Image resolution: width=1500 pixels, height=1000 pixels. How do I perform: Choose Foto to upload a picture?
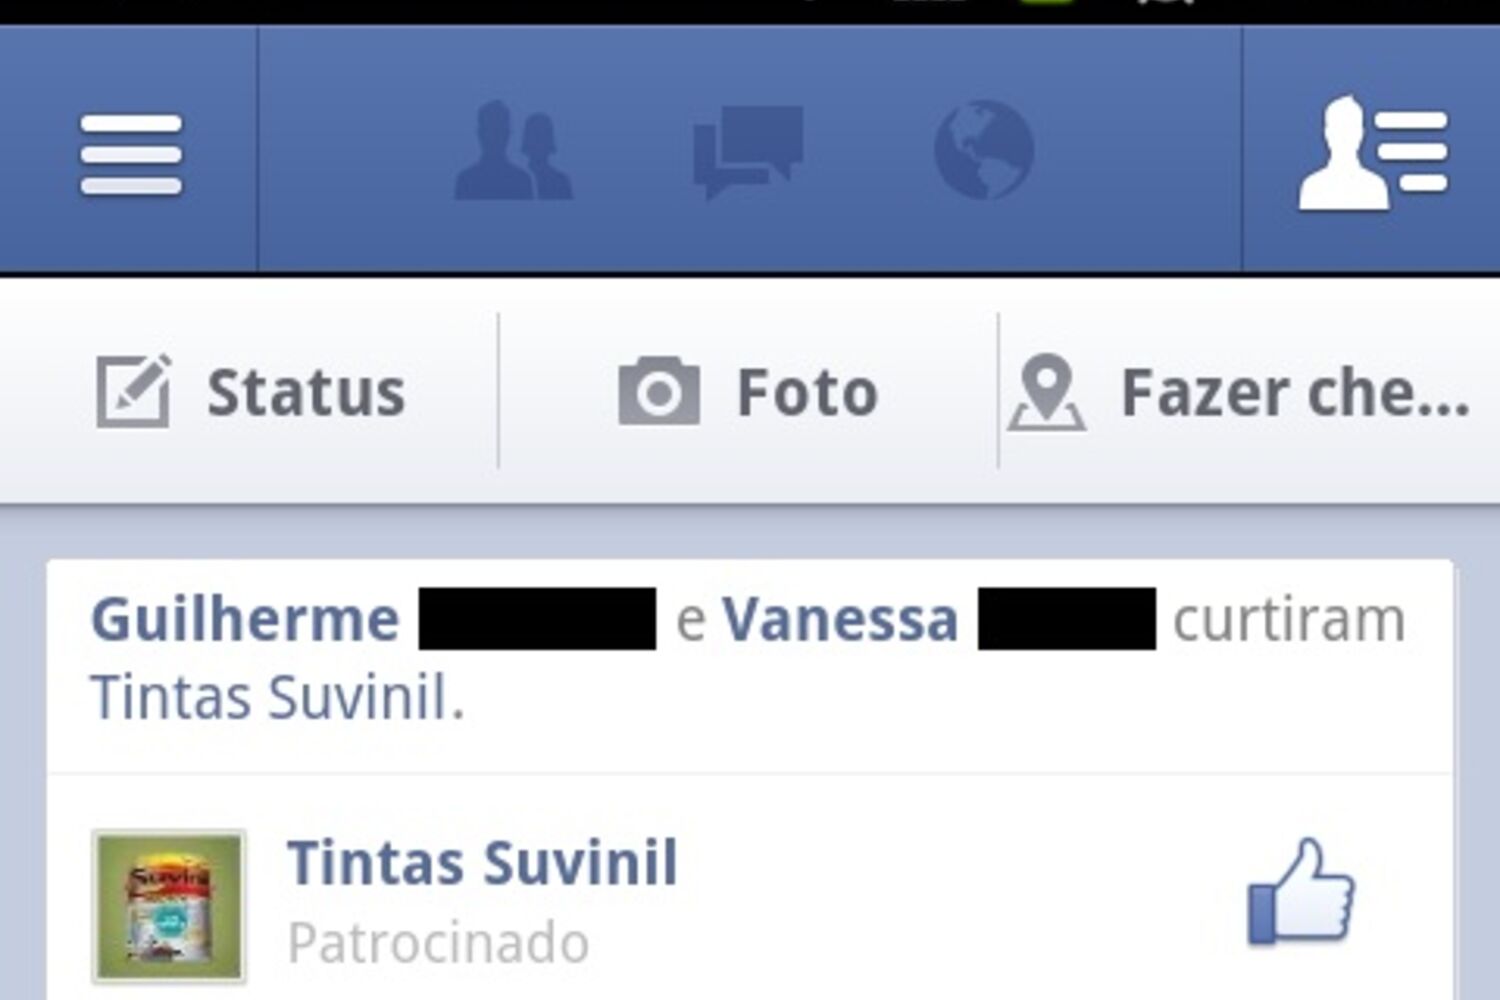tap(748, 391)
